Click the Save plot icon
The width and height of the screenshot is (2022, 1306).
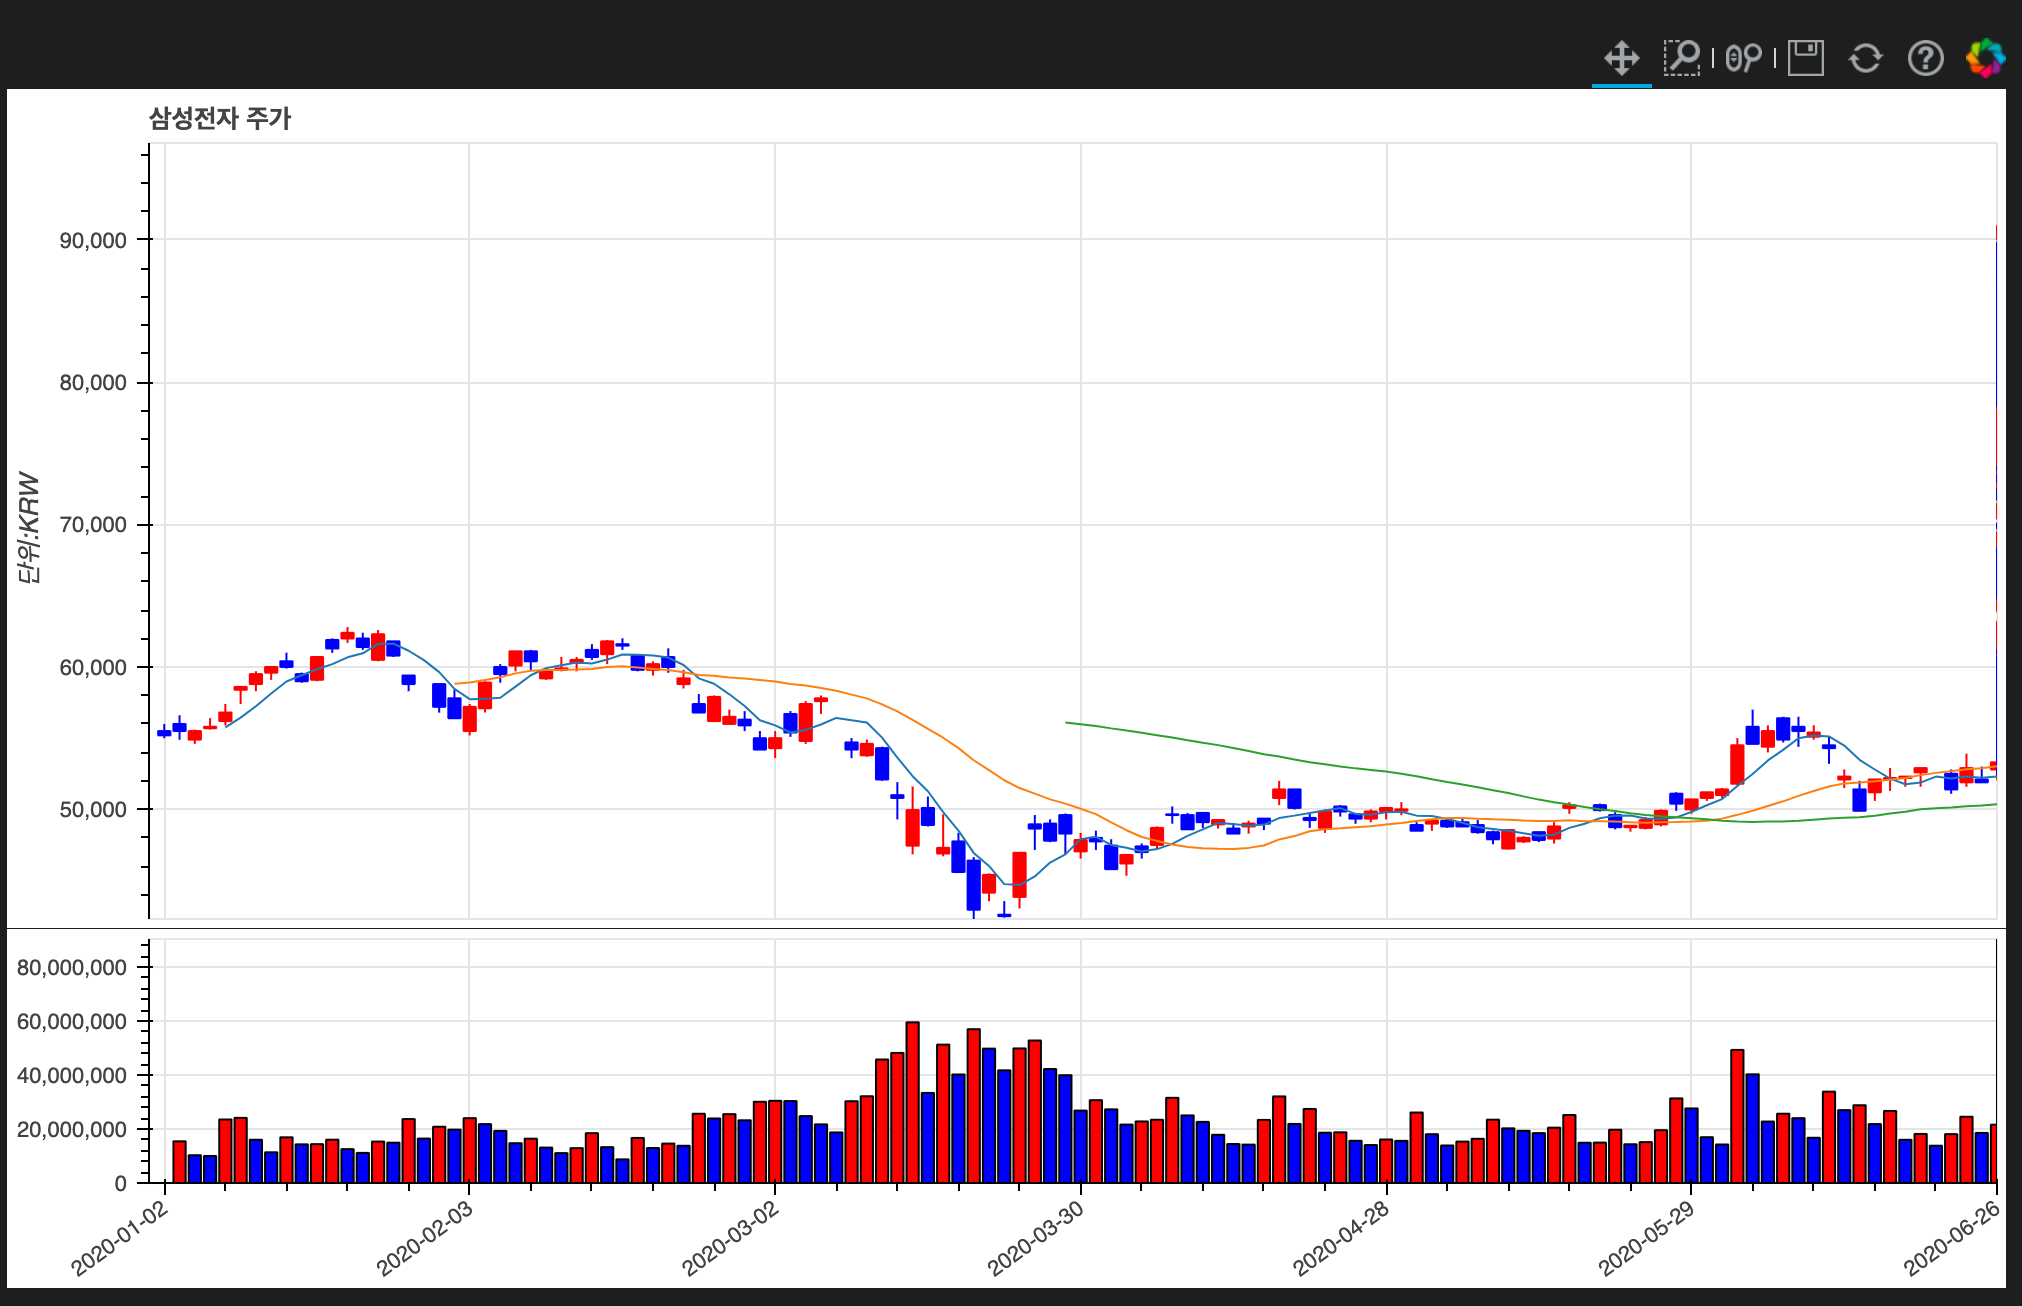(1805, 58)
